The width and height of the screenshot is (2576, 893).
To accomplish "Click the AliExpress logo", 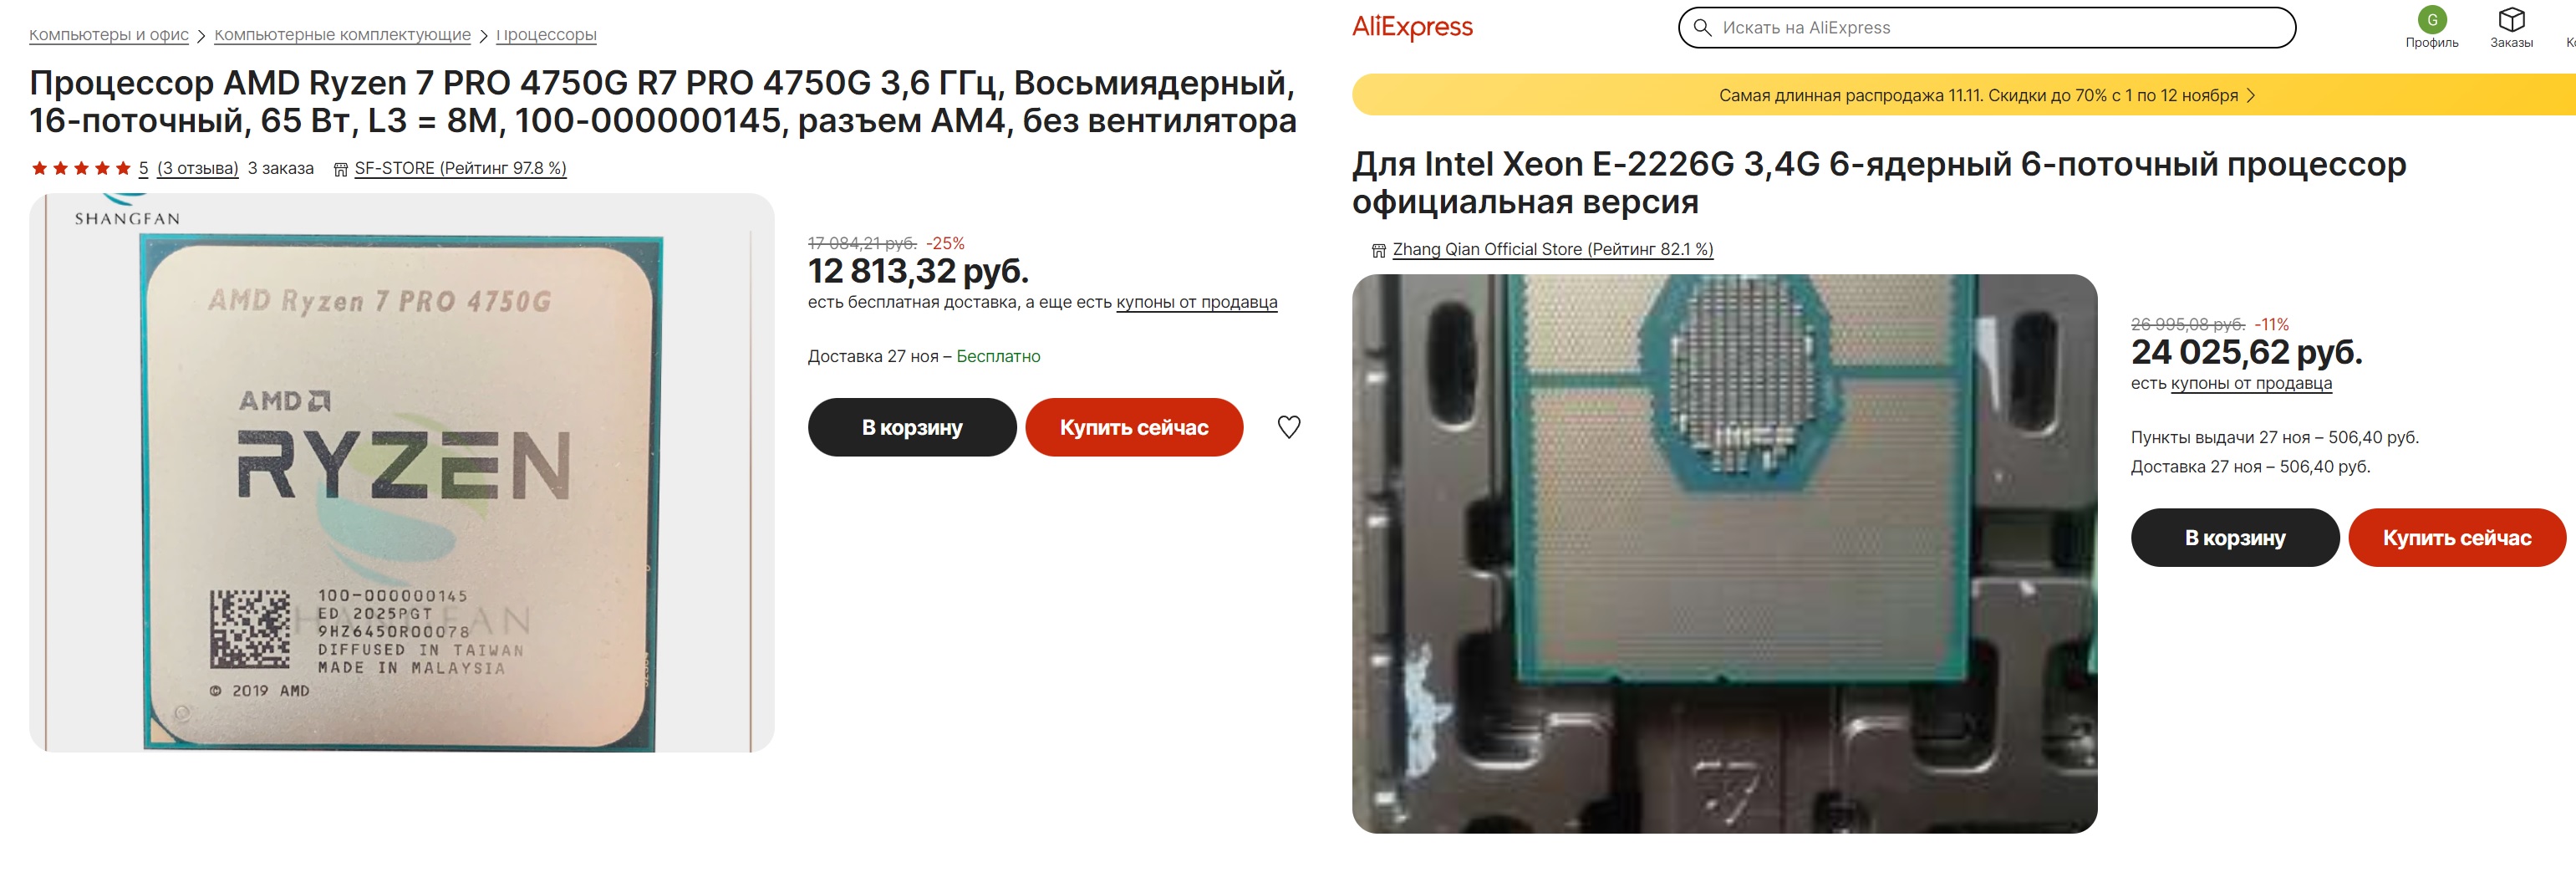I will (x=1412, y=27).
